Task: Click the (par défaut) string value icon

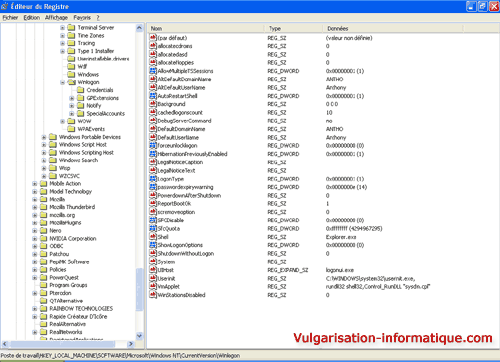Action: tap(153, 38)
